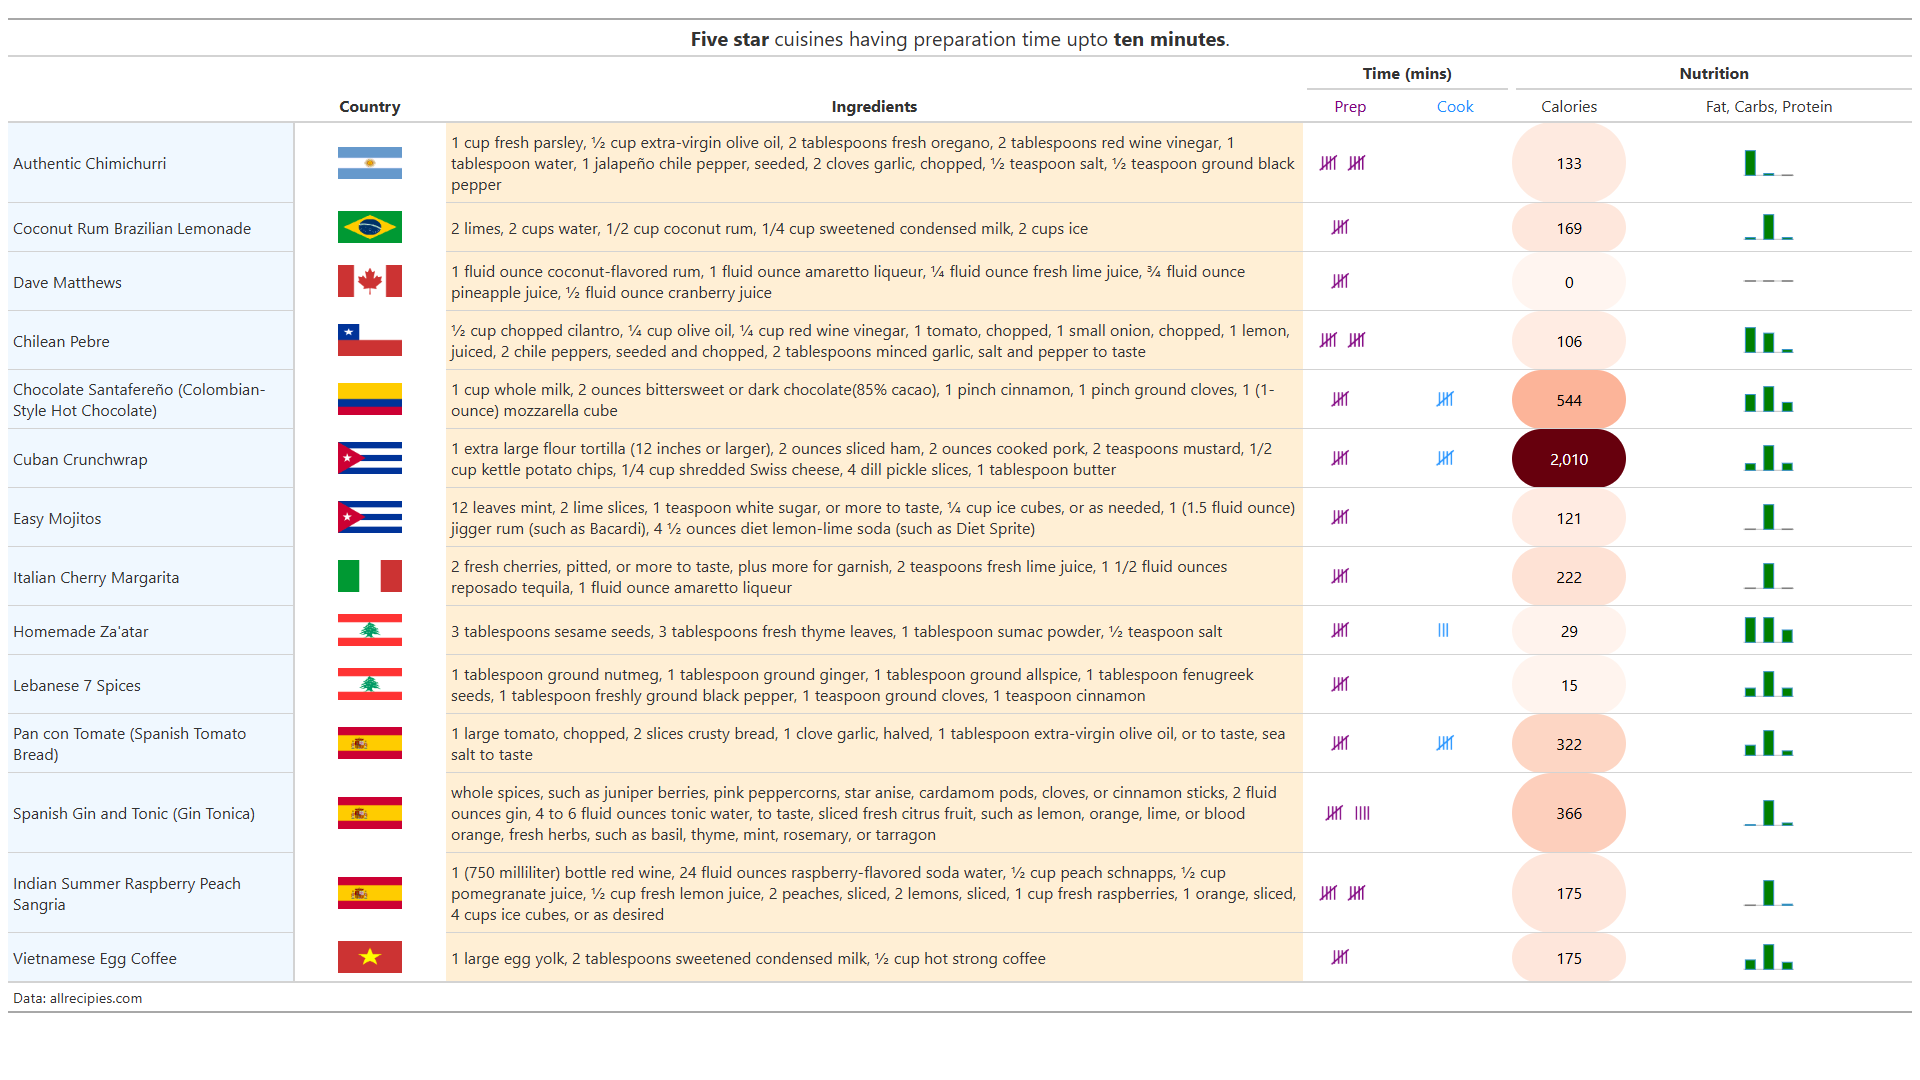Open the Prep column header
This screenshot has width=1920, height=1080.
coord(1349,106)
